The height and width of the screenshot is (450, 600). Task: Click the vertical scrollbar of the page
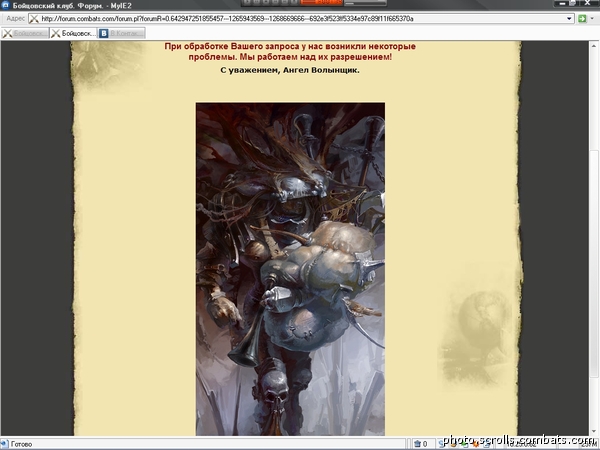click(x=594, y=238)
